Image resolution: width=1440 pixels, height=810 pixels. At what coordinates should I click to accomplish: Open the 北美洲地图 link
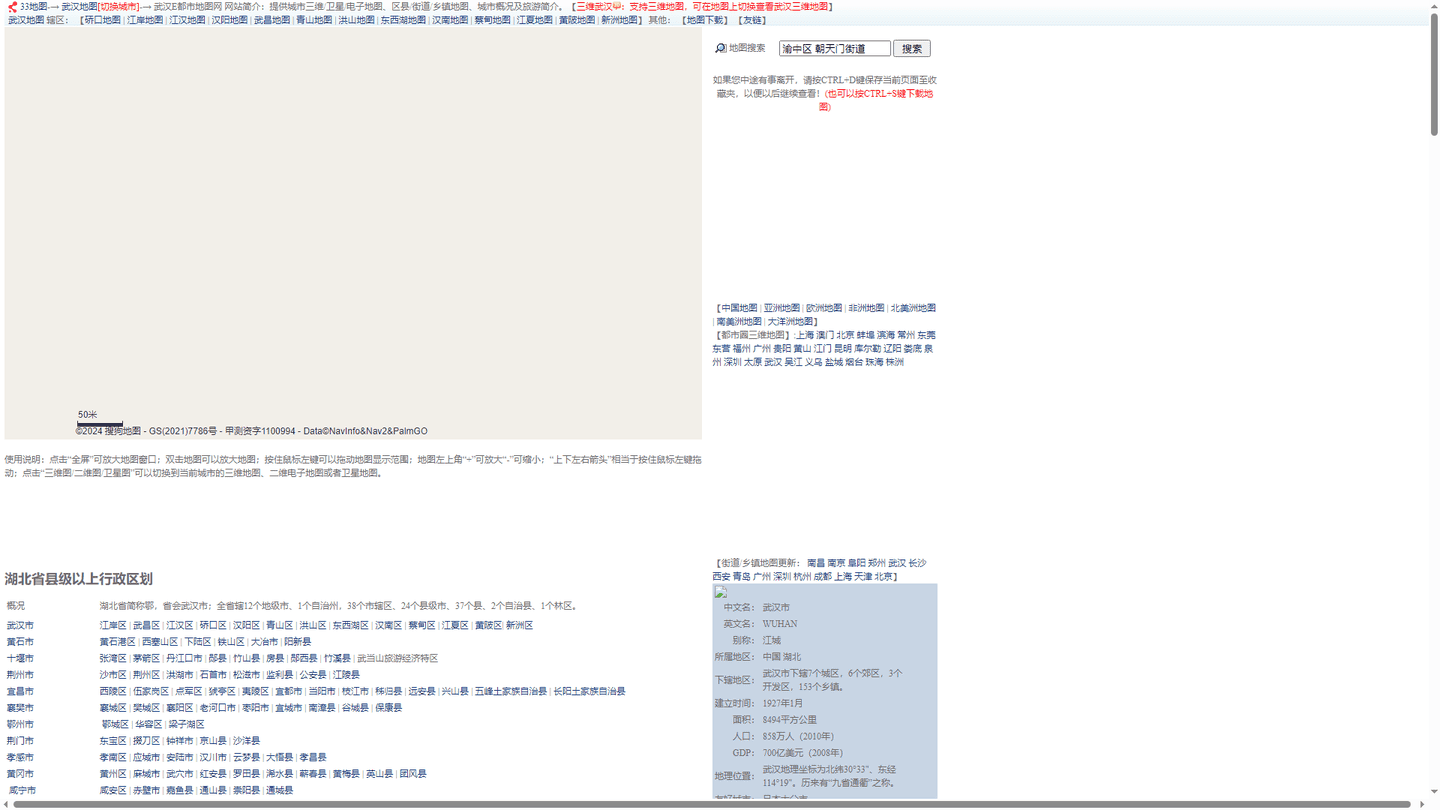click(913, 308)
